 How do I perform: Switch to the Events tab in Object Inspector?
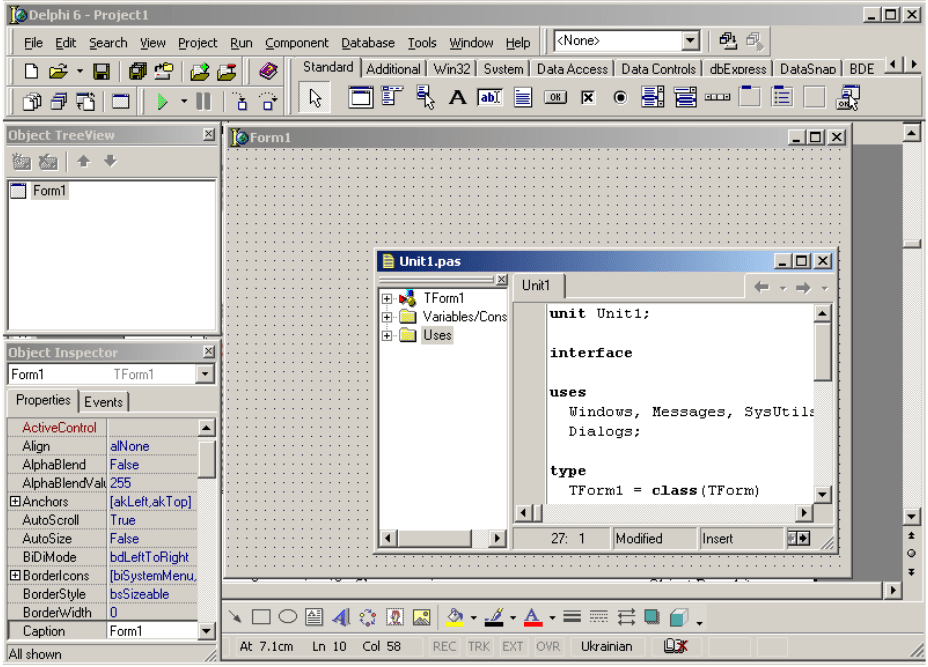[104, 402]
